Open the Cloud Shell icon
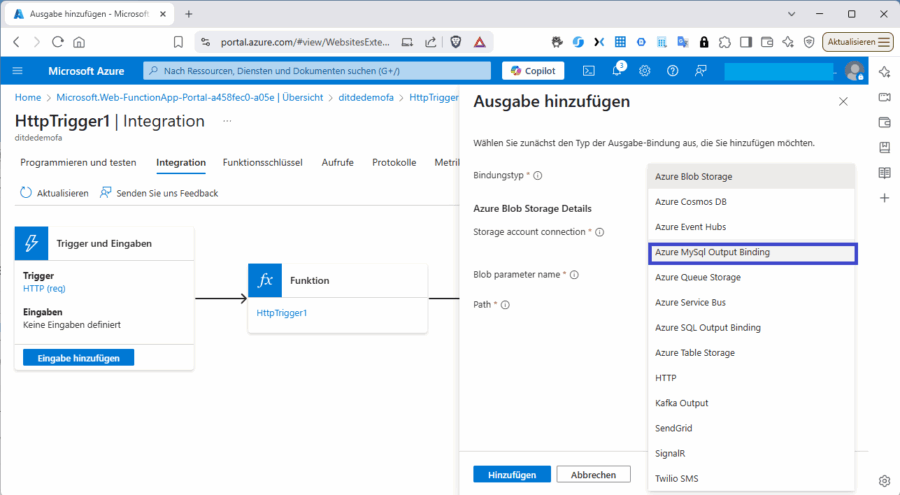The image size is (900, 495). 590,71
